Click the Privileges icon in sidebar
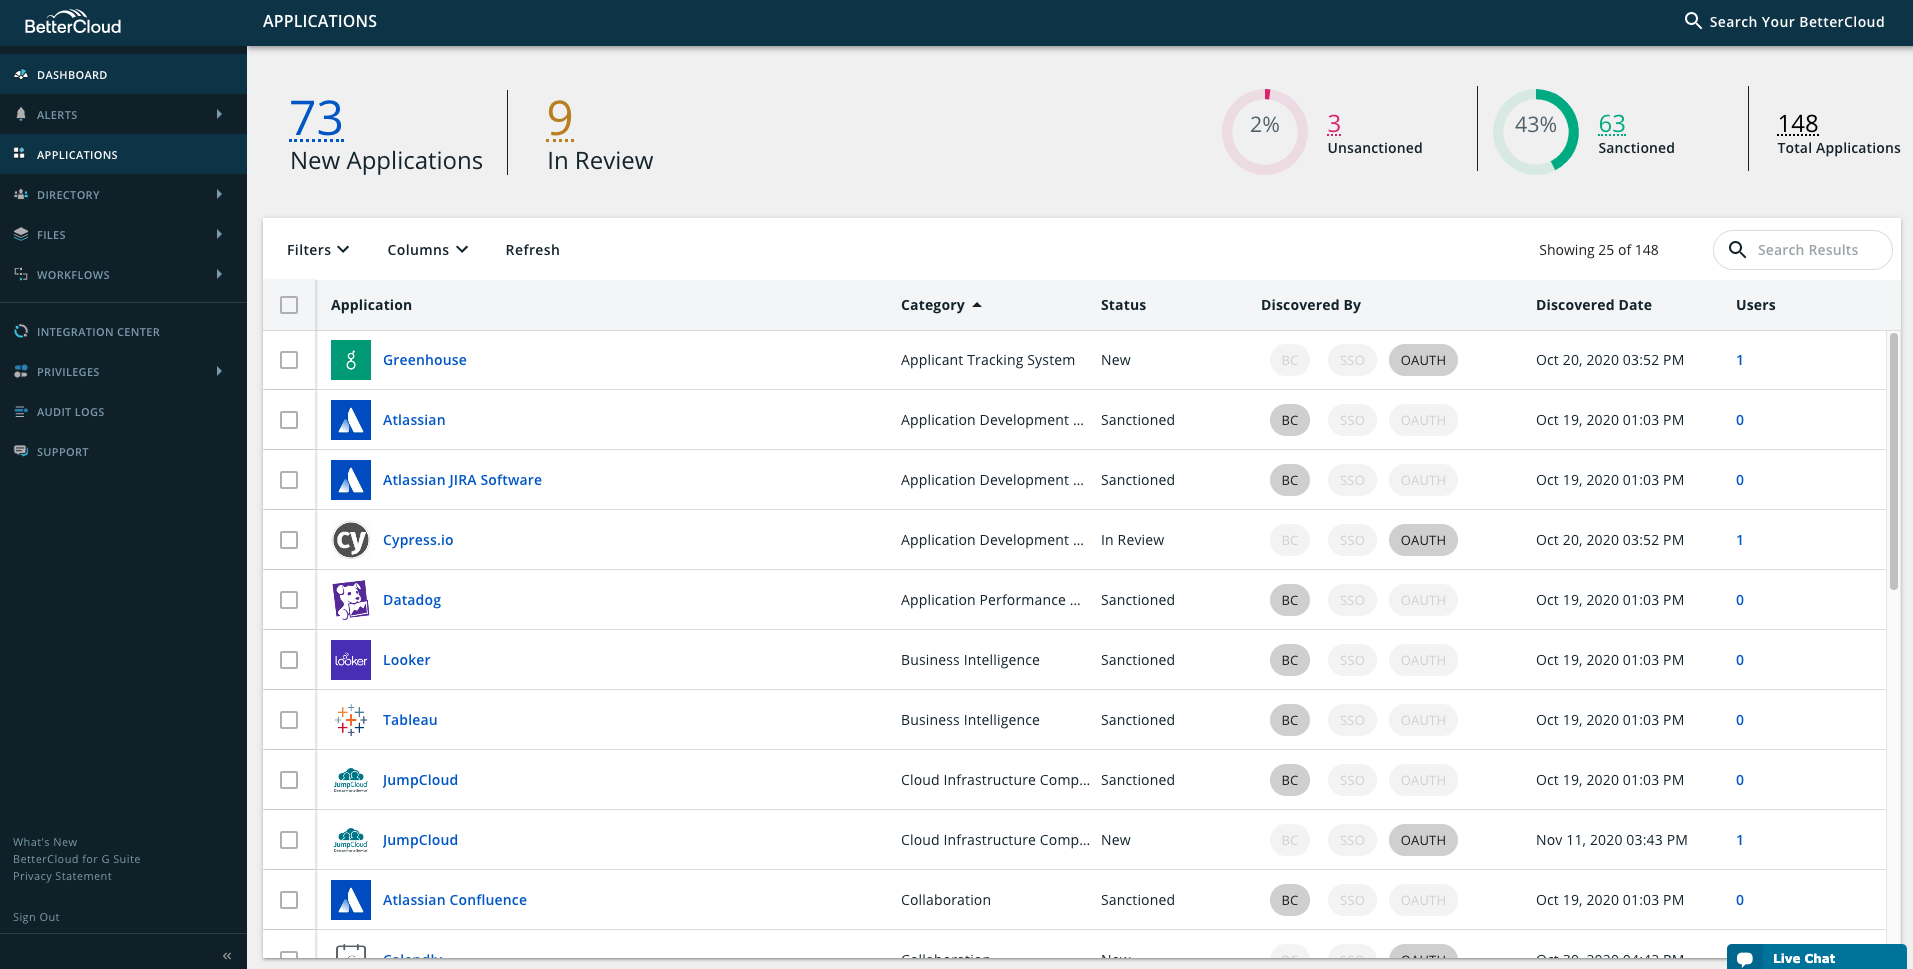Viewport: 1913px width, 969px height. (20, 371)
